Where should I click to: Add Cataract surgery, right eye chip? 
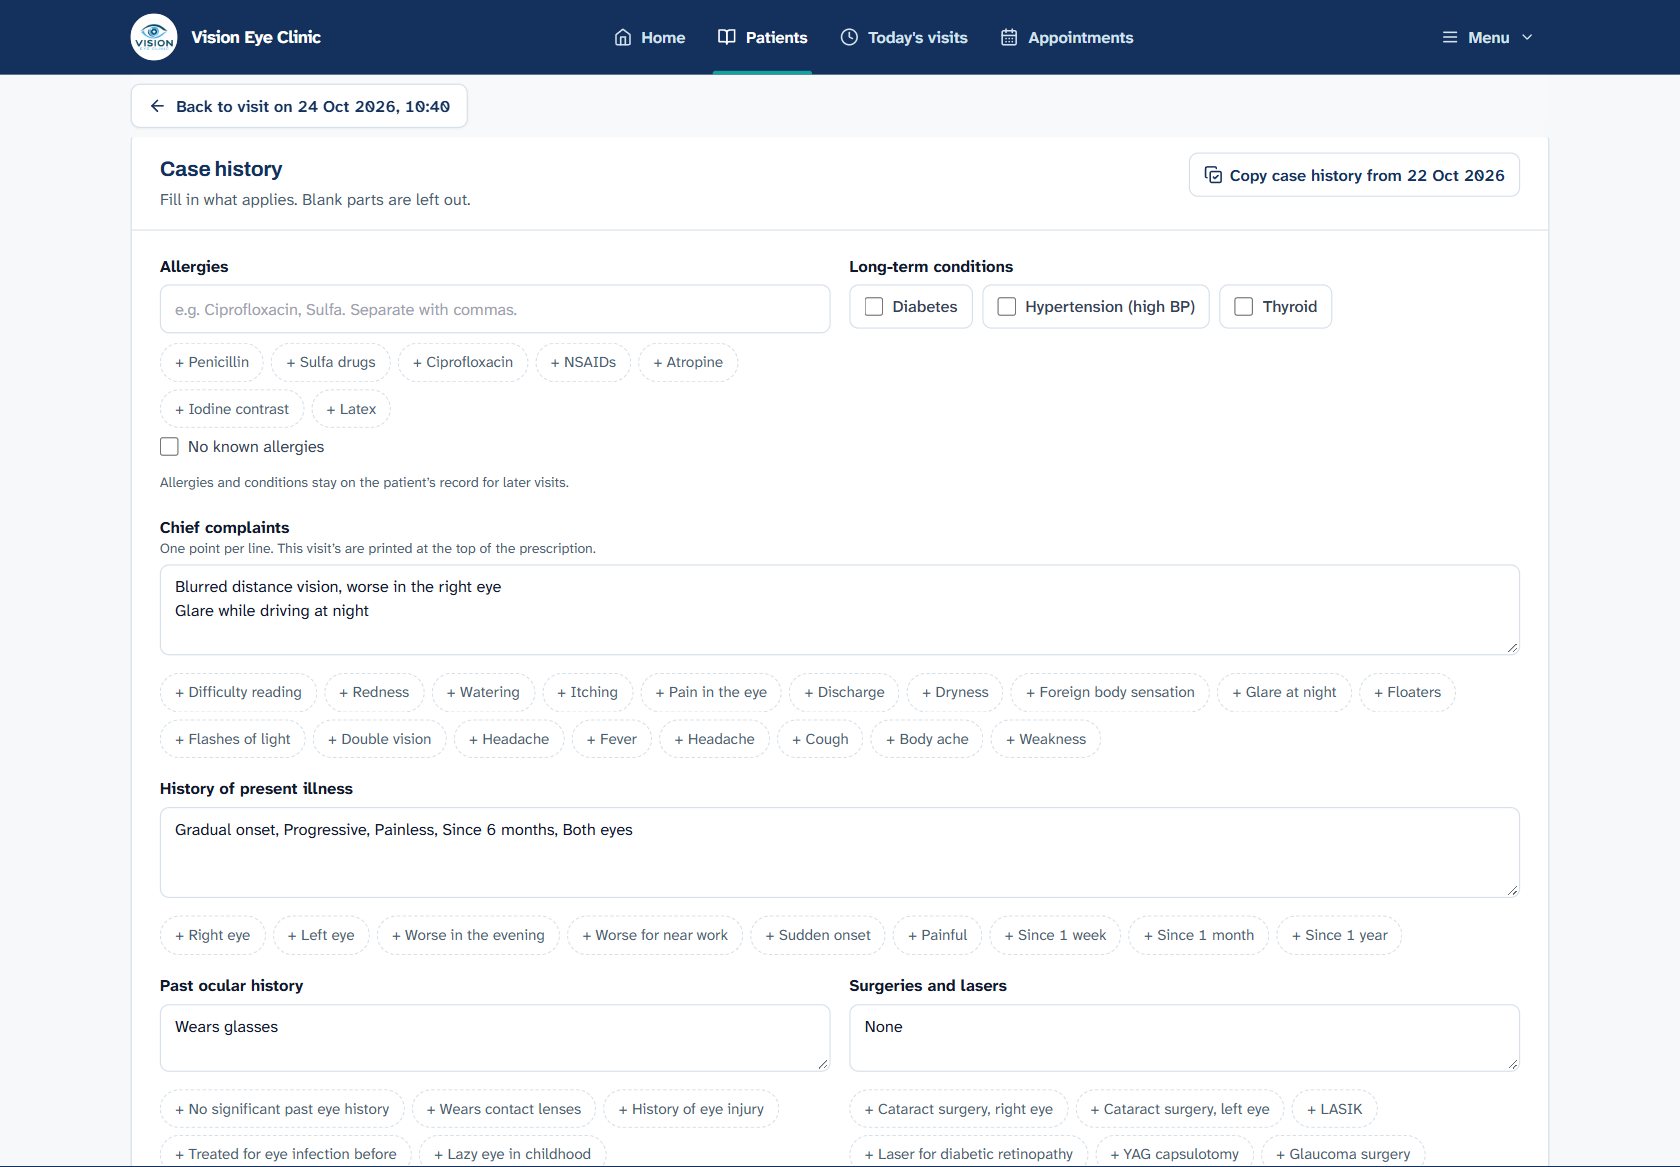959,1109
